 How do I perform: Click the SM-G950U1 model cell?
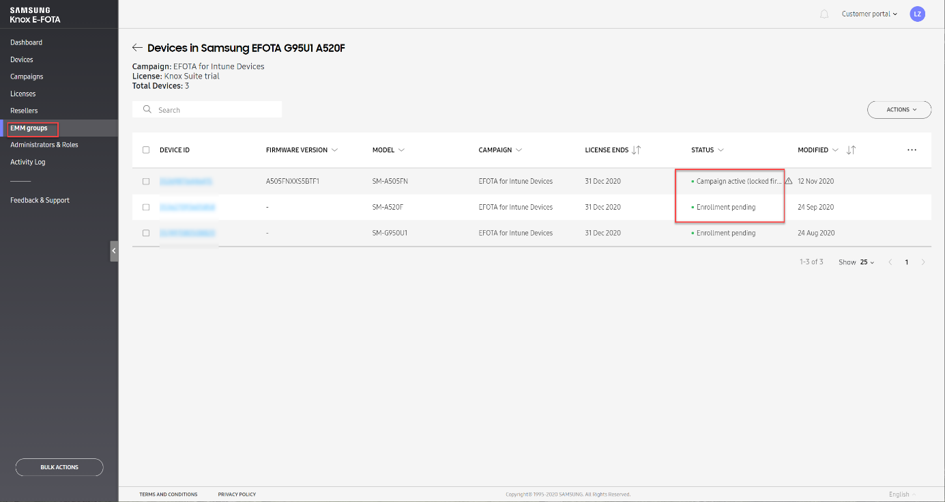pyautogui.click(x=390, y=233)
